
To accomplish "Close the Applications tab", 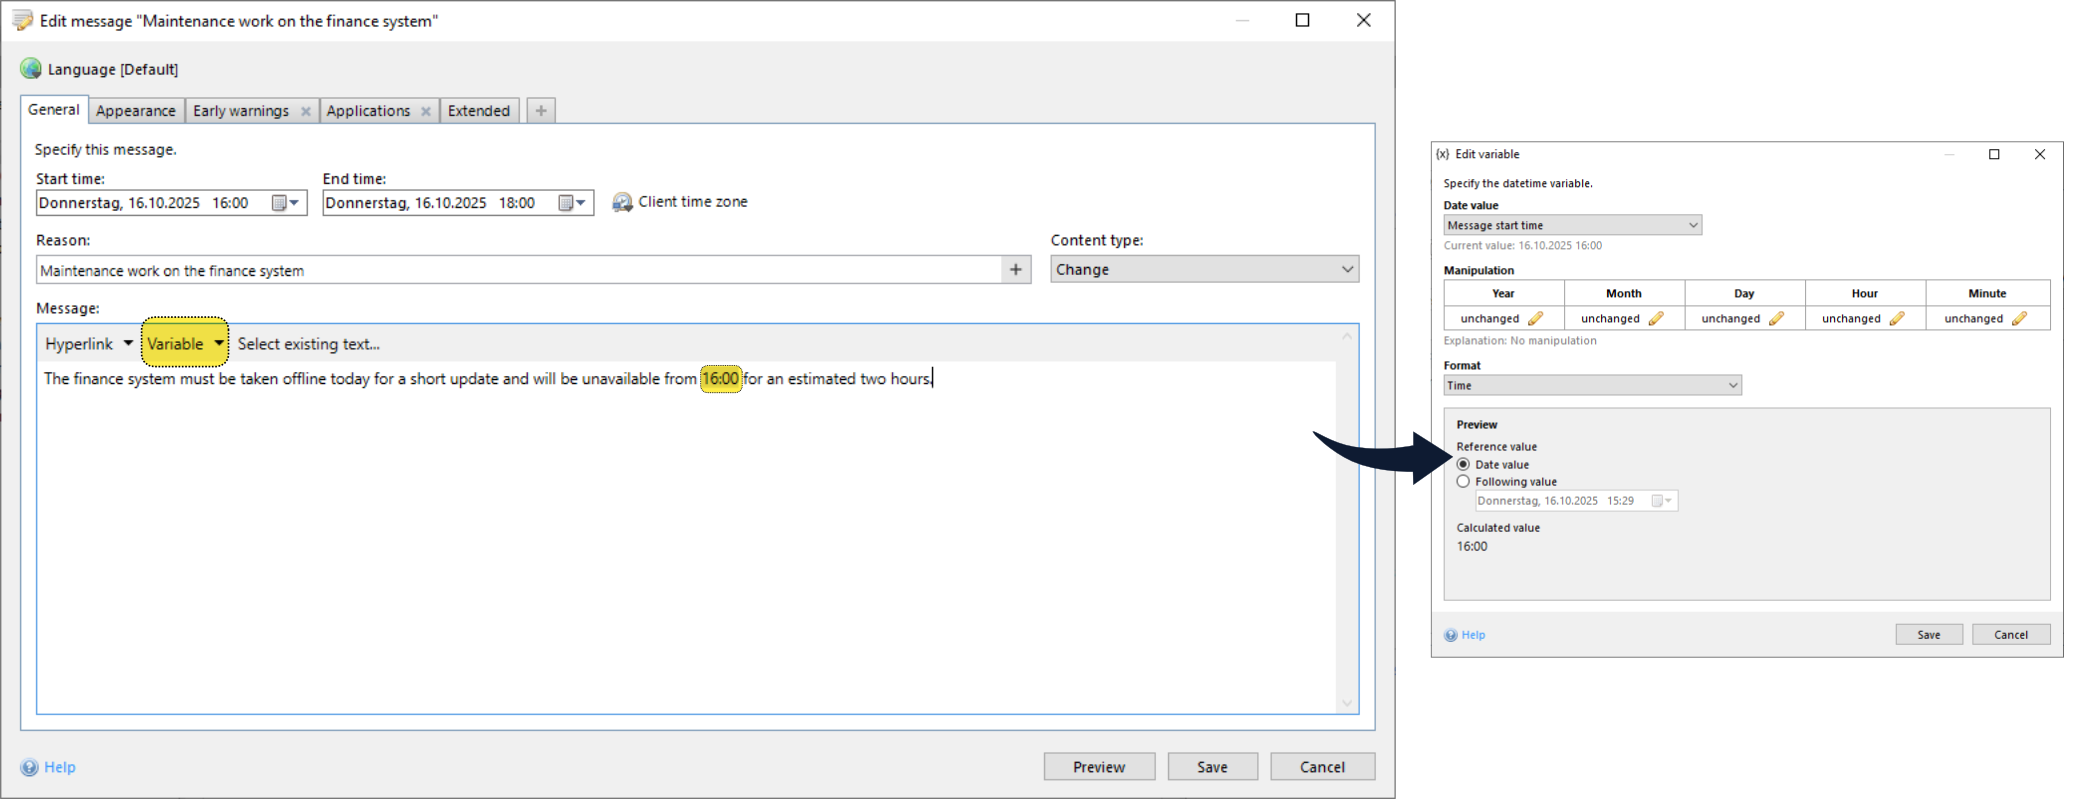I will 426,111.
